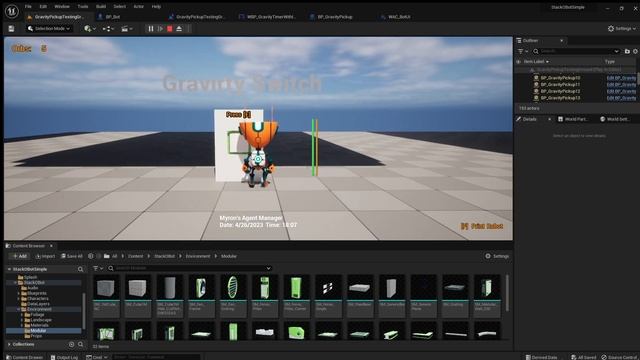
Task: Toggle visibility column eye in Outliner header
Action: click(x=519, y=62)
